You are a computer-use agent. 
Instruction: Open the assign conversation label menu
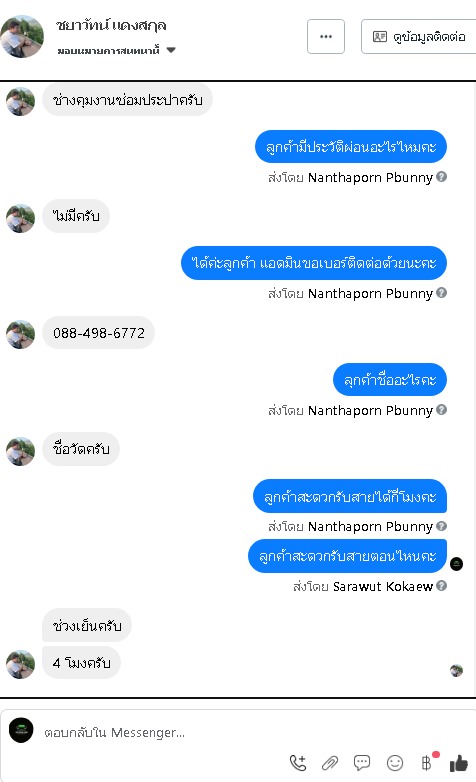[x=108, y=50]
